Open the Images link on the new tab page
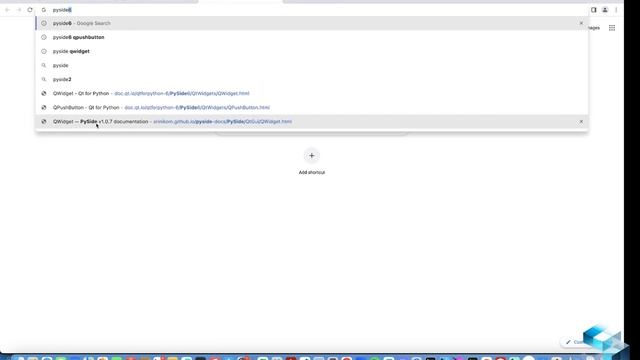640x360 pixels. (594, 28)
